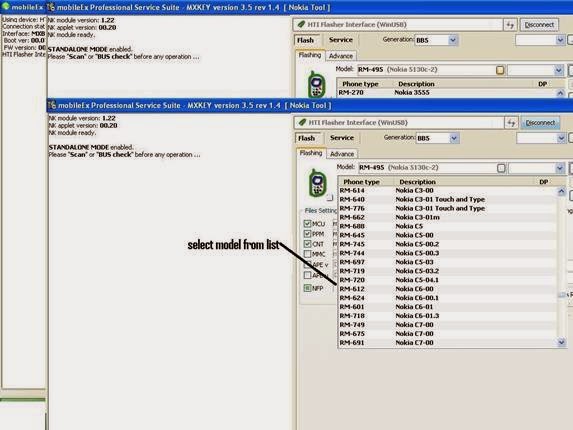Click scroll-up arrow of front model list

561,191
